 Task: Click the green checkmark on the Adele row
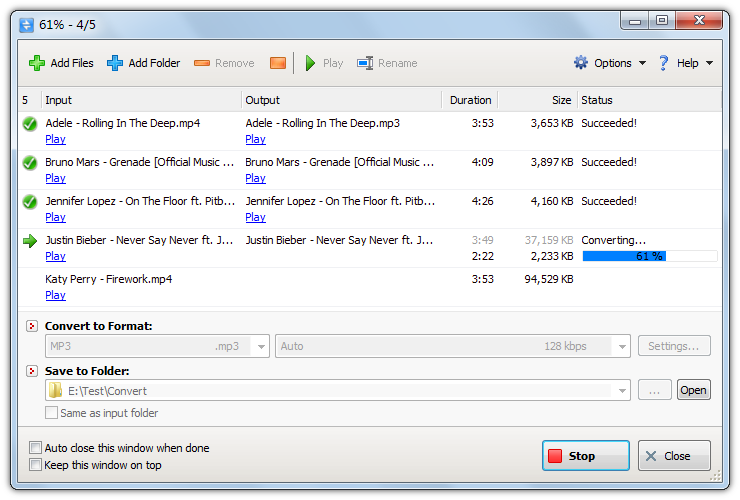pyautogui.click(x=30, y=124)
